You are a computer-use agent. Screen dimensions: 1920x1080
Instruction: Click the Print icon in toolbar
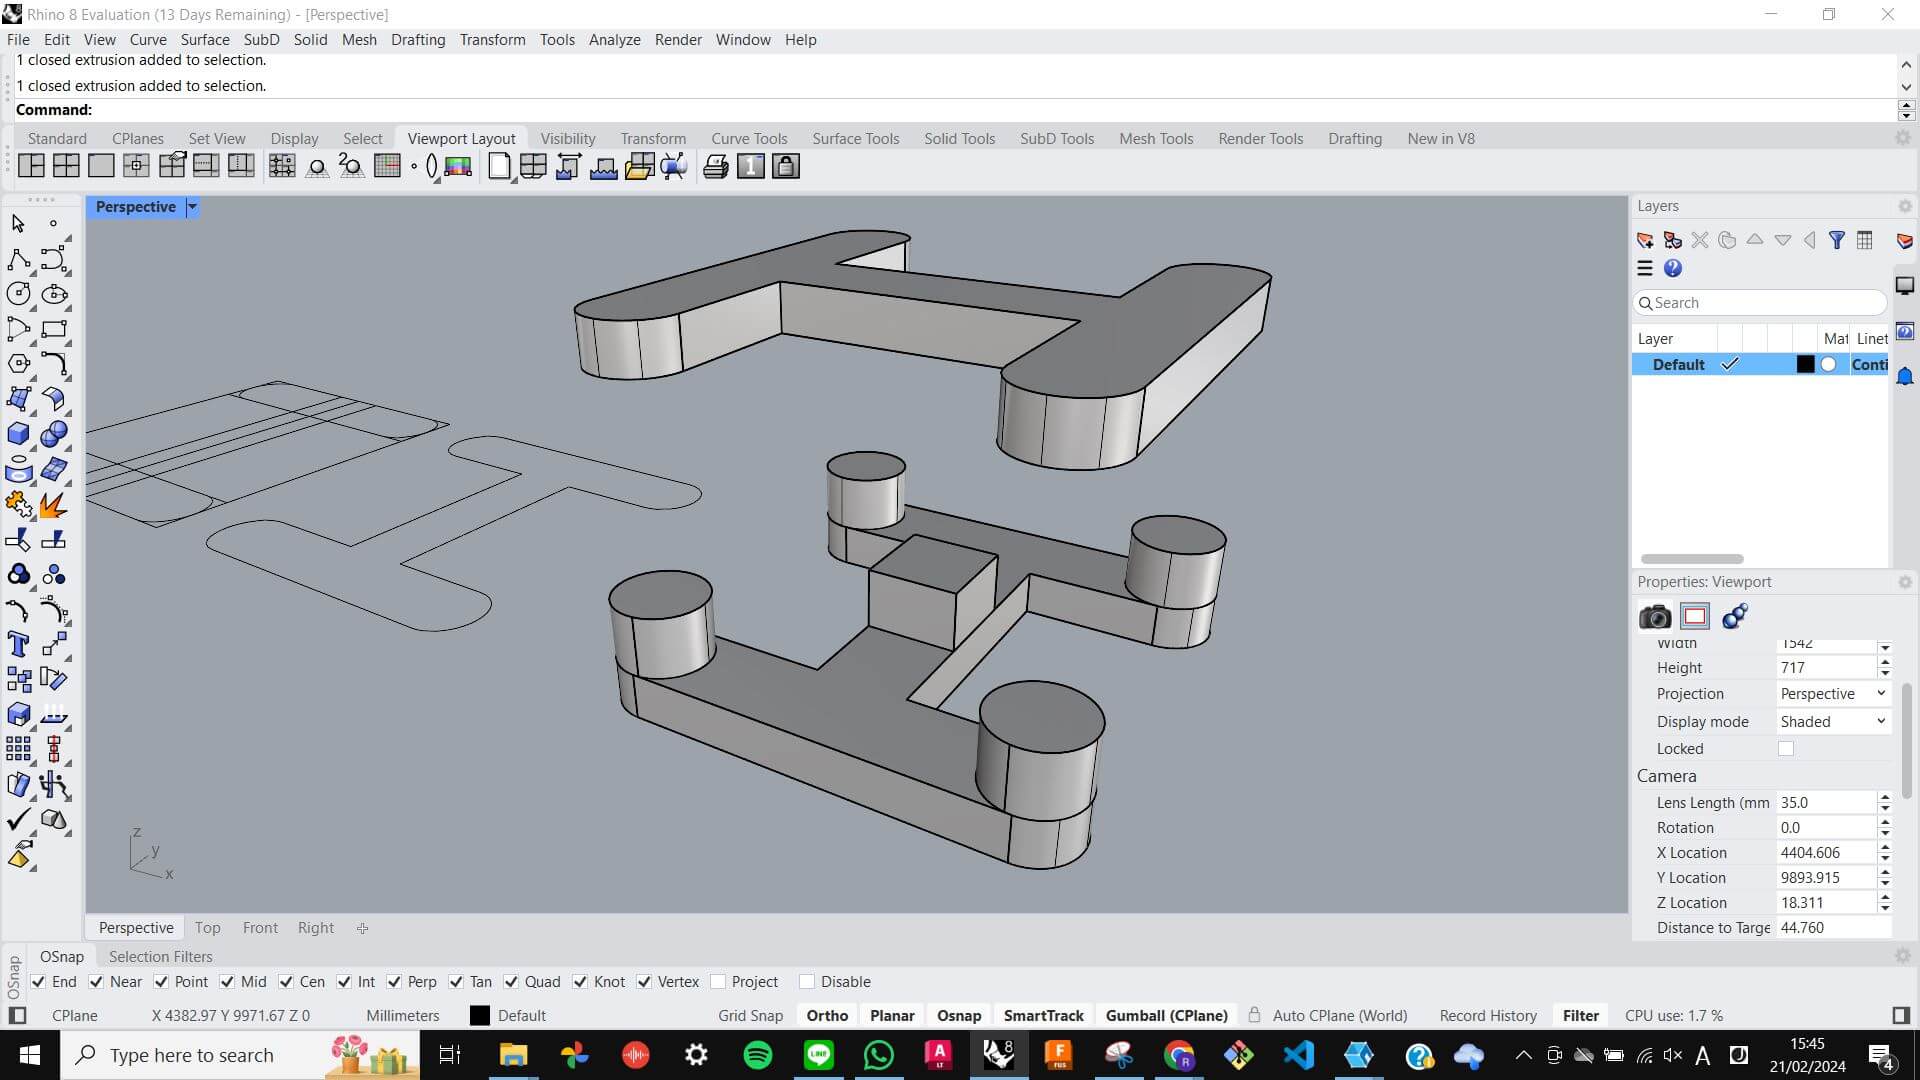715,166
